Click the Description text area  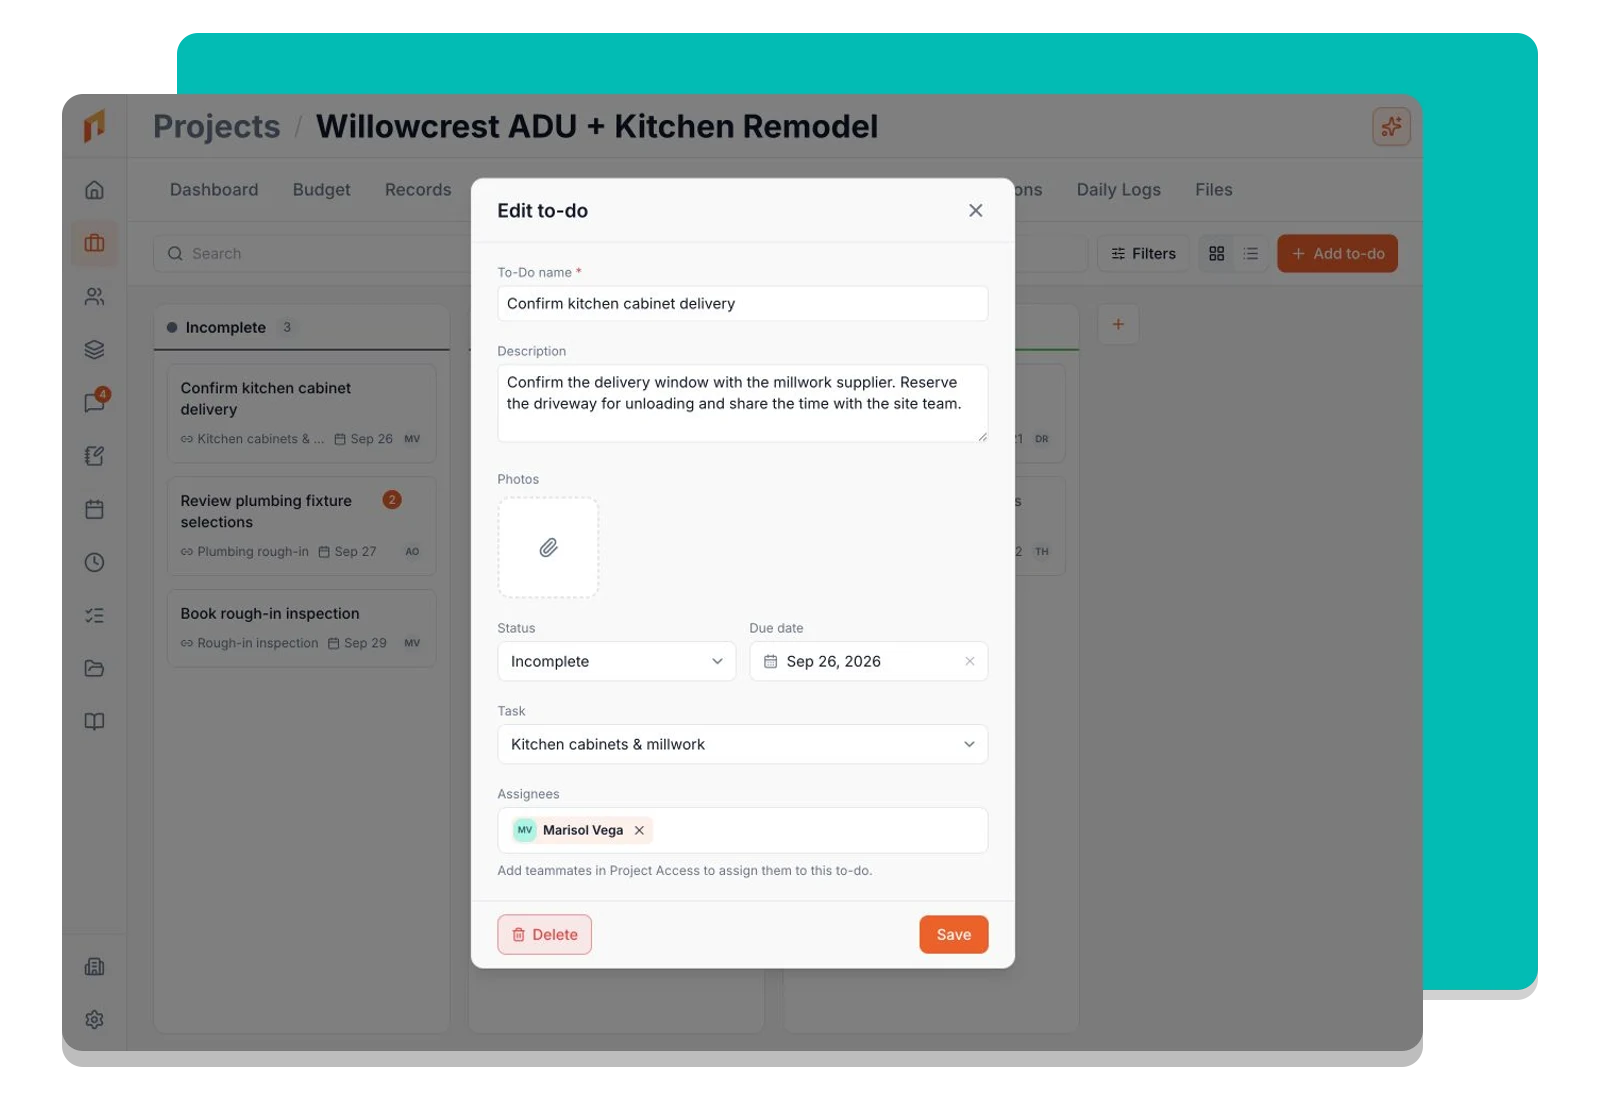point(743,403)
